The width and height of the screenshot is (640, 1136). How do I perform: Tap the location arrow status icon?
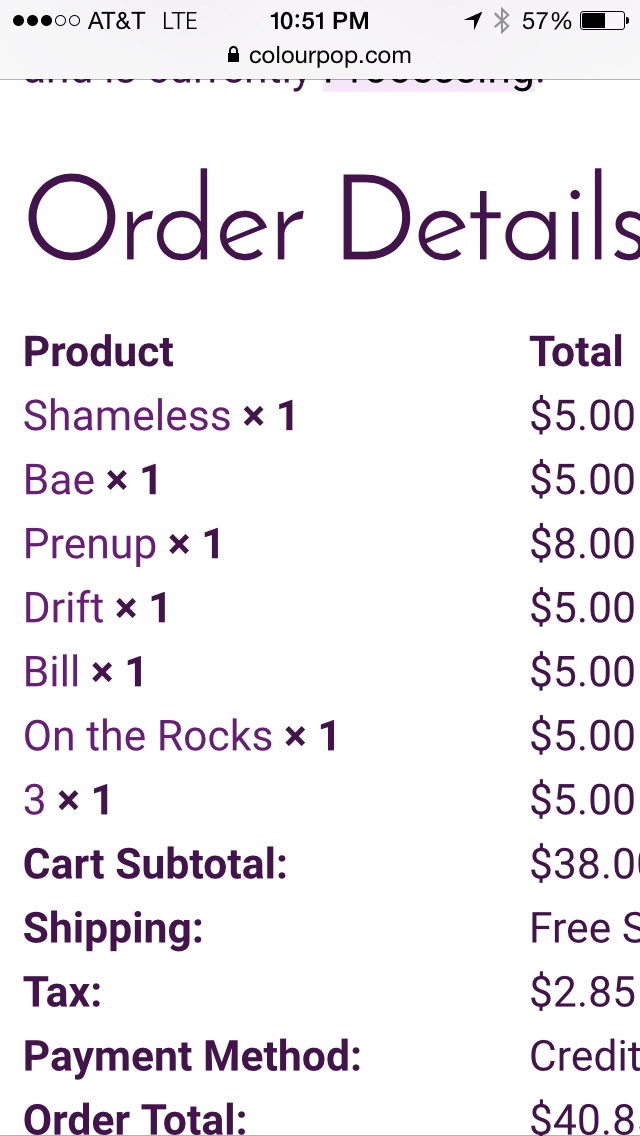point(473,21)
